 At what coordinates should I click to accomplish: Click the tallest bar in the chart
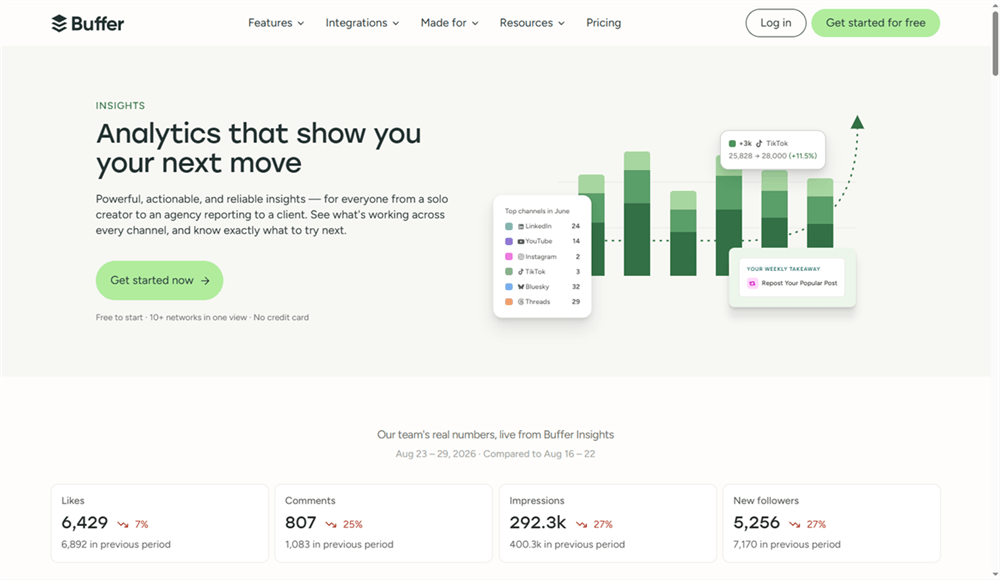(636, 214)
